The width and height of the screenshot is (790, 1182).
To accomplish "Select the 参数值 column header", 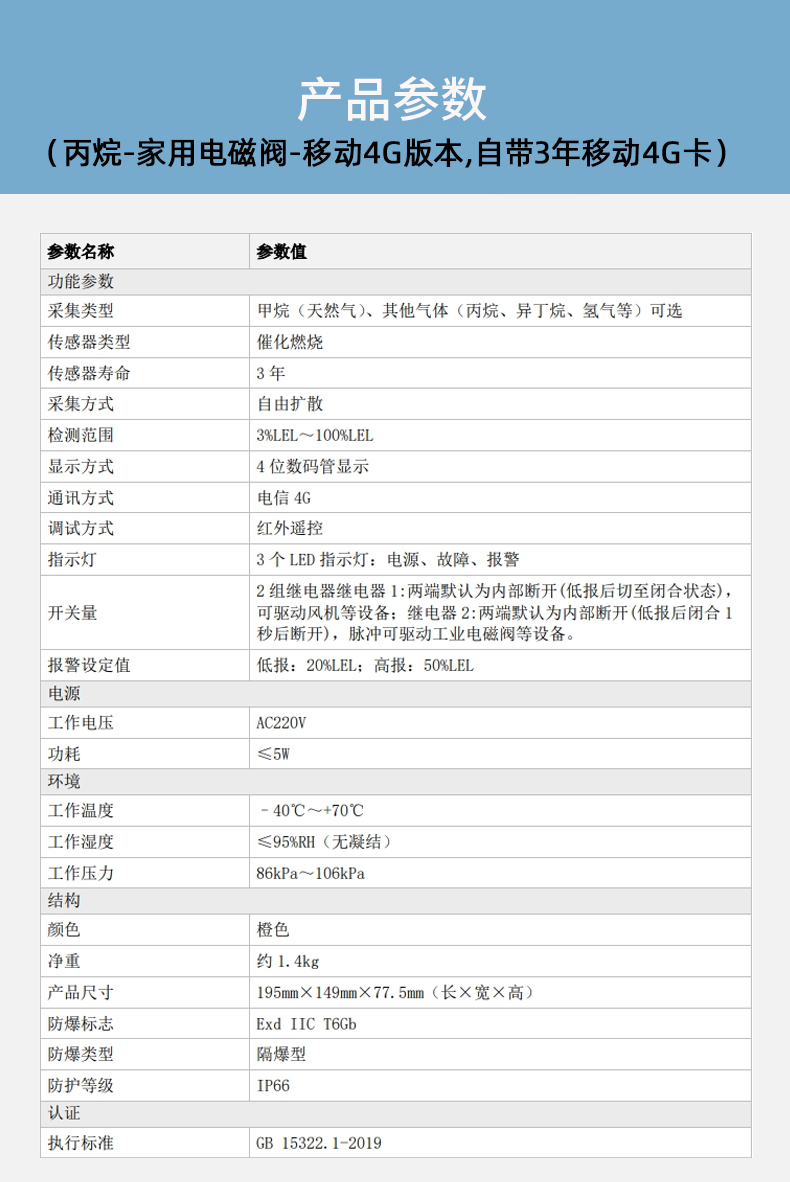I will click(282, 252).
